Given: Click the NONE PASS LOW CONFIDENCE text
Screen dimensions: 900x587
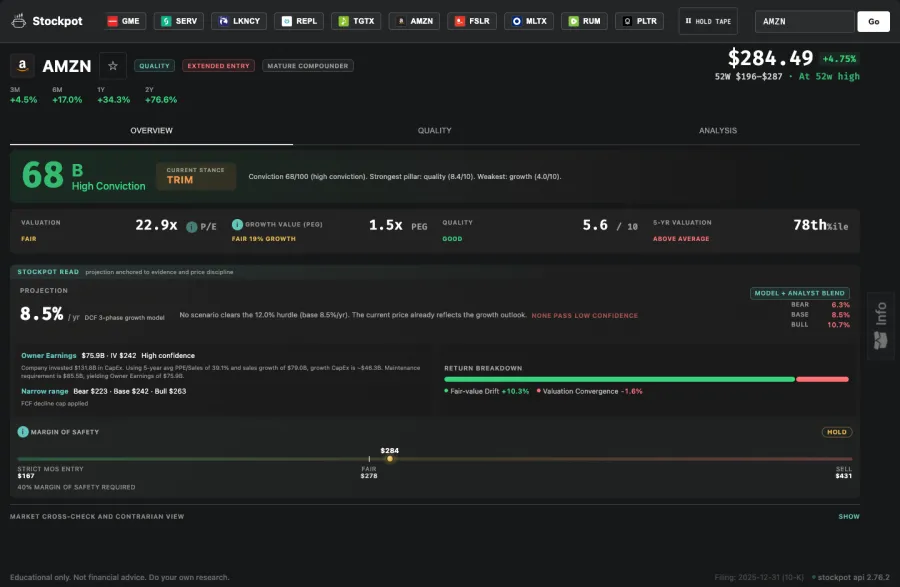Looking at the screenshot, I should pos(584,316).
